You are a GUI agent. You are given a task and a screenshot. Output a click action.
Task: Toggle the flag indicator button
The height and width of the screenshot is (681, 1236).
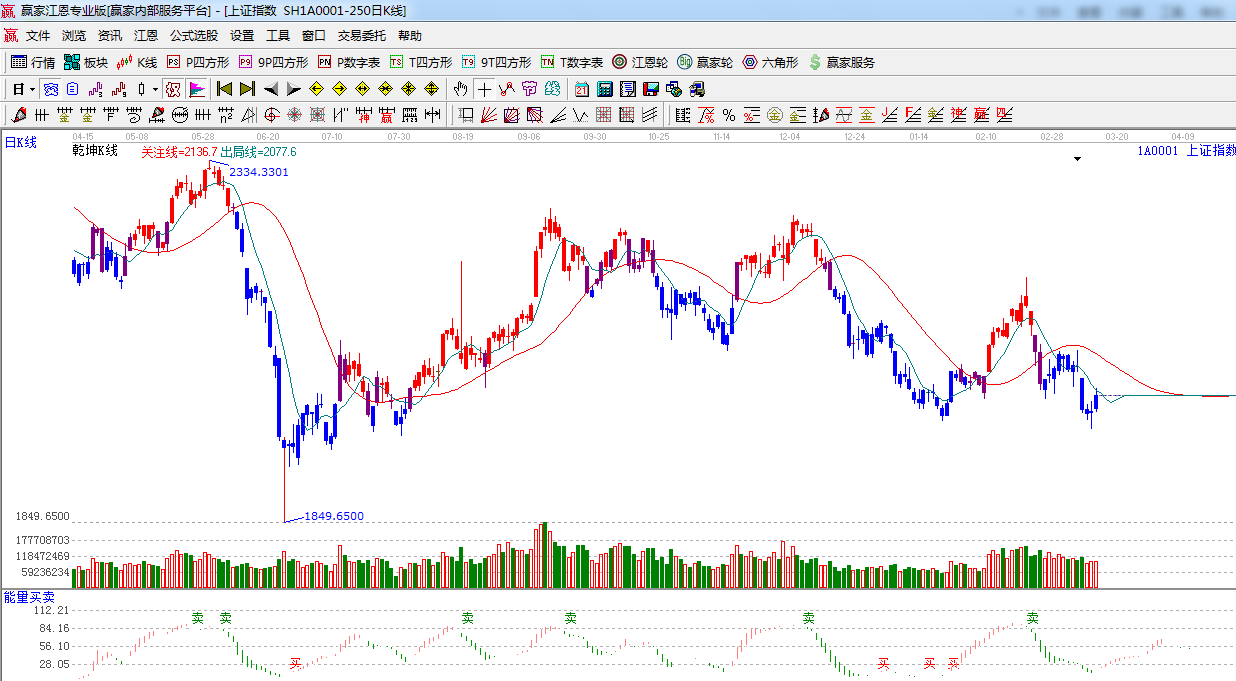pyautogui.click(x=196, y=89)
